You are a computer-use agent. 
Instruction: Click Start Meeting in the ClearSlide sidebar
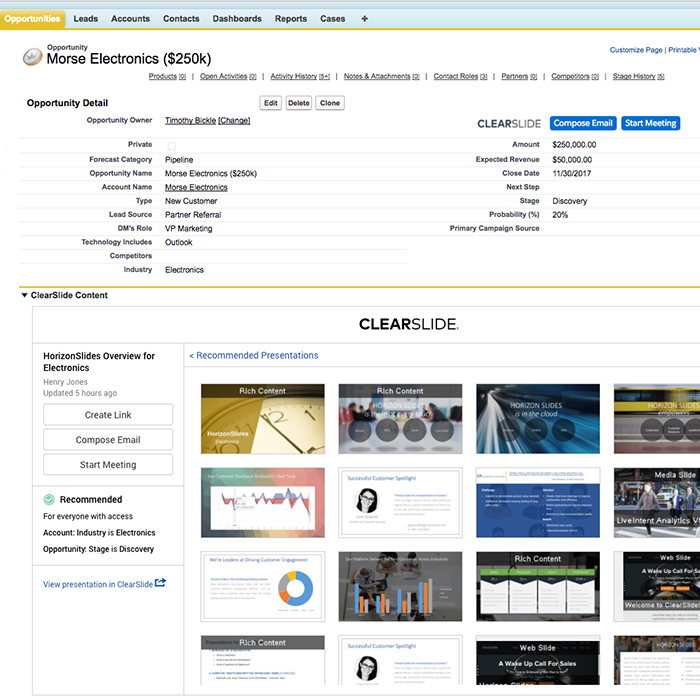(x=108, y=465)
